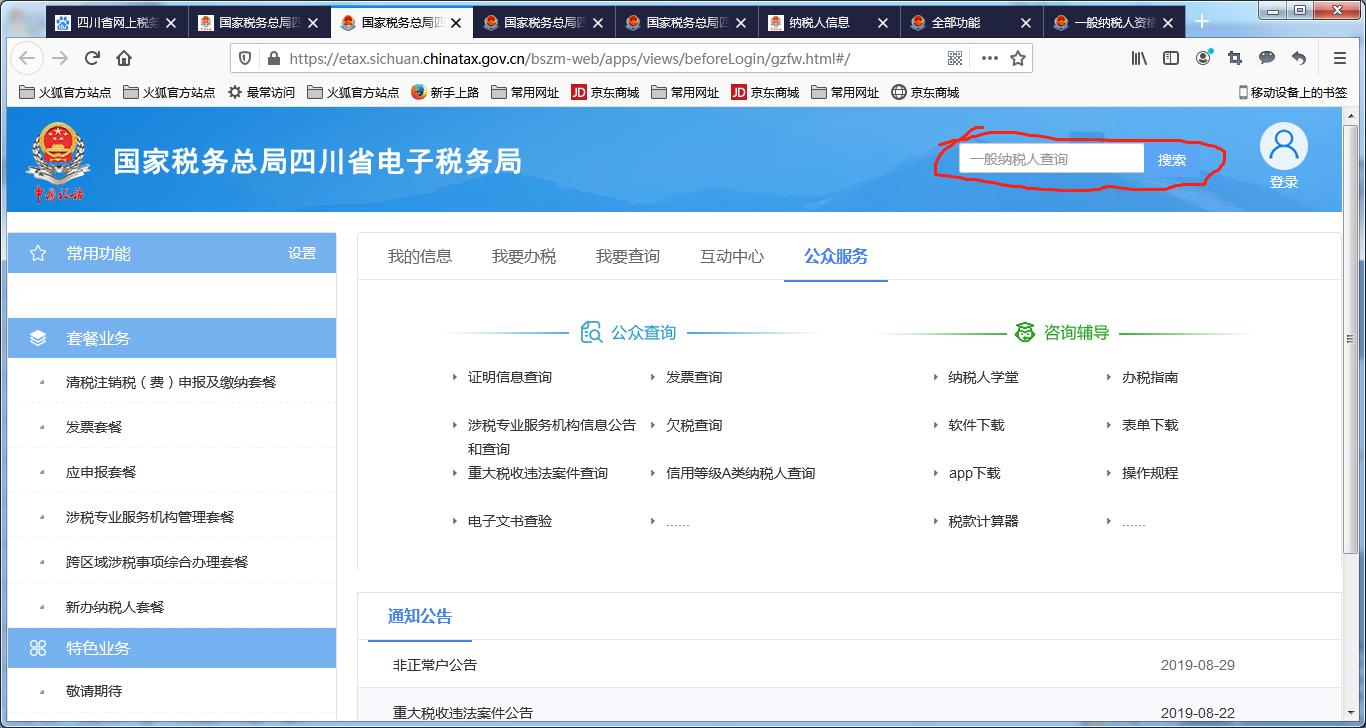Image resolution: width=1366 pixels, height=728 pixels.
Task: Open the address bar overflow menu
Action: click(991, 58)
